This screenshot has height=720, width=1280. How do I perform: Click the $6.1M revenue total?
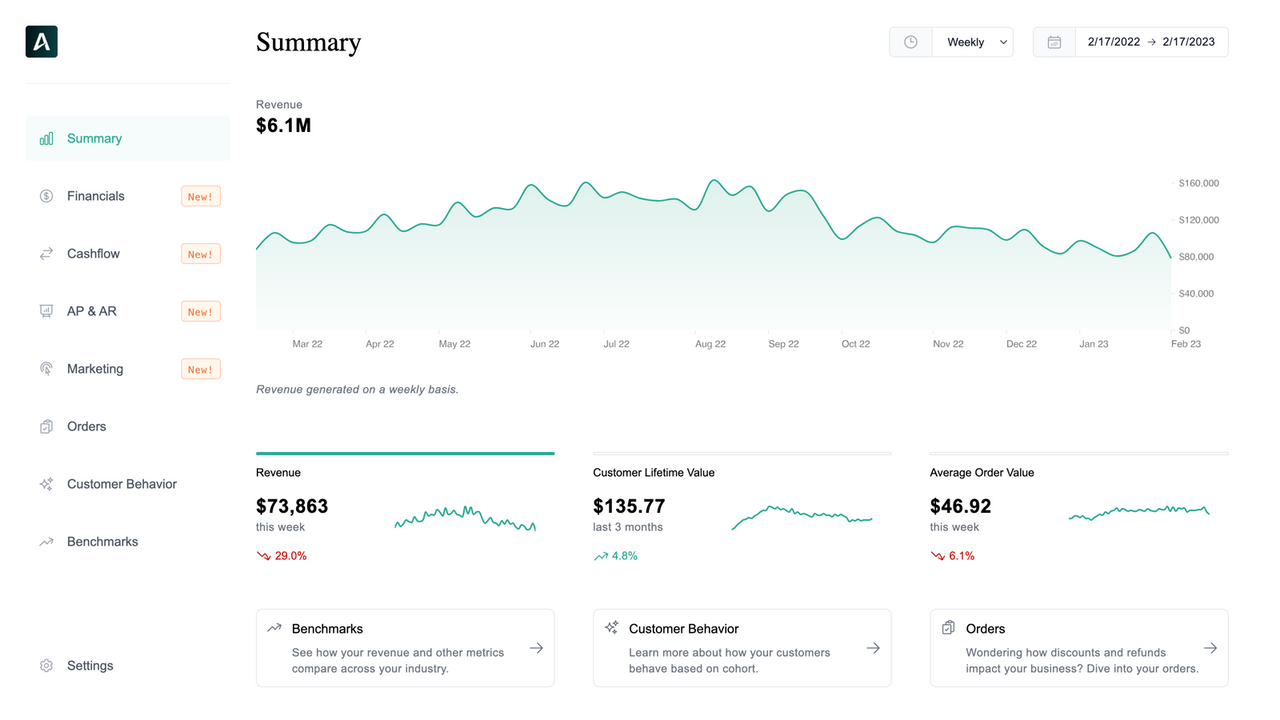point(283,126)
